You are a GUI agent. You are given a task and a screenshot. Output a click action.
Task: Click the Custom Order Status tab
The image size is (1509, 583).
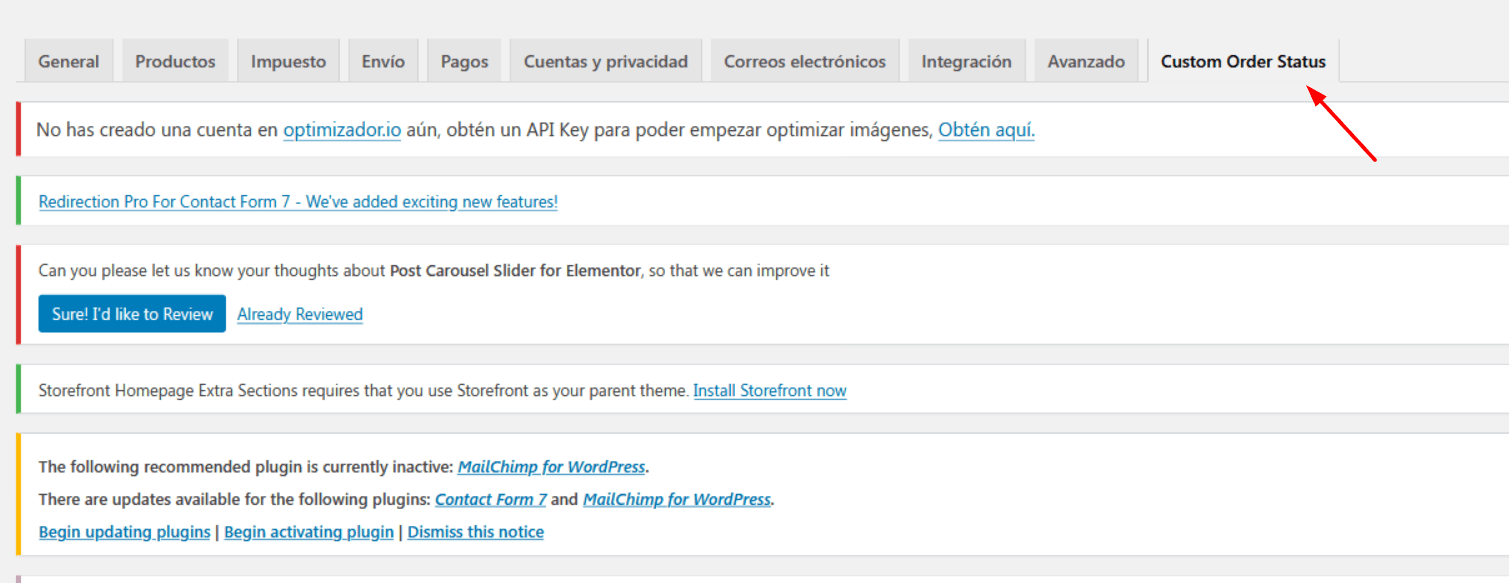click(x=1243, y=61)
